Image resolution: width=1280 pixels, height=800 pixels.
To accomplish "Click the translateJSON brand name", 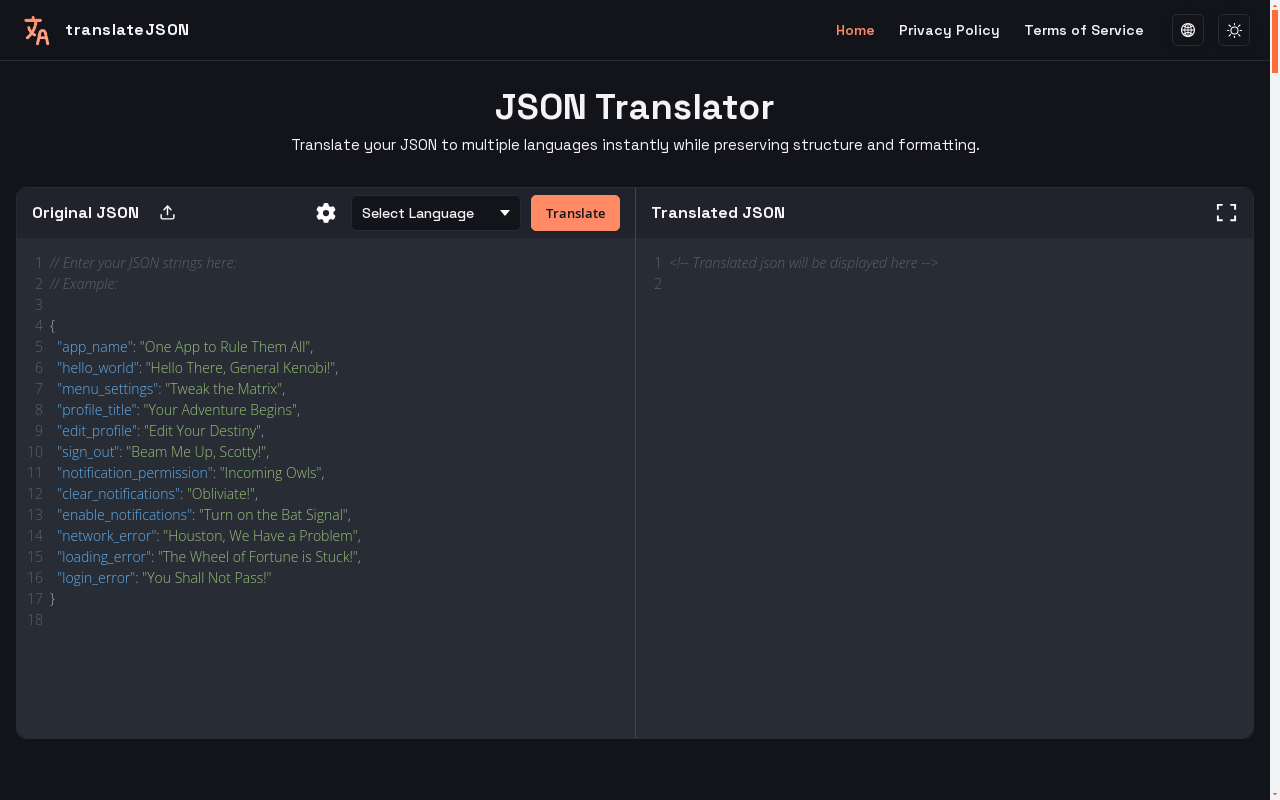I will 127,29.
